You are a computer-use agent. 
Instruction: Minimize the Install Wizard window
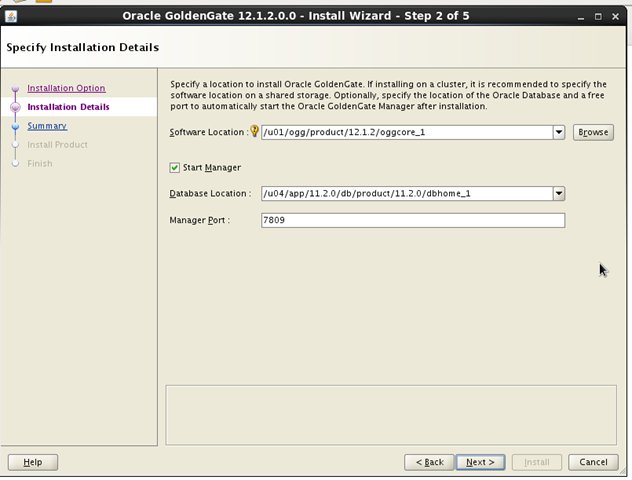[x=581, y=17]
